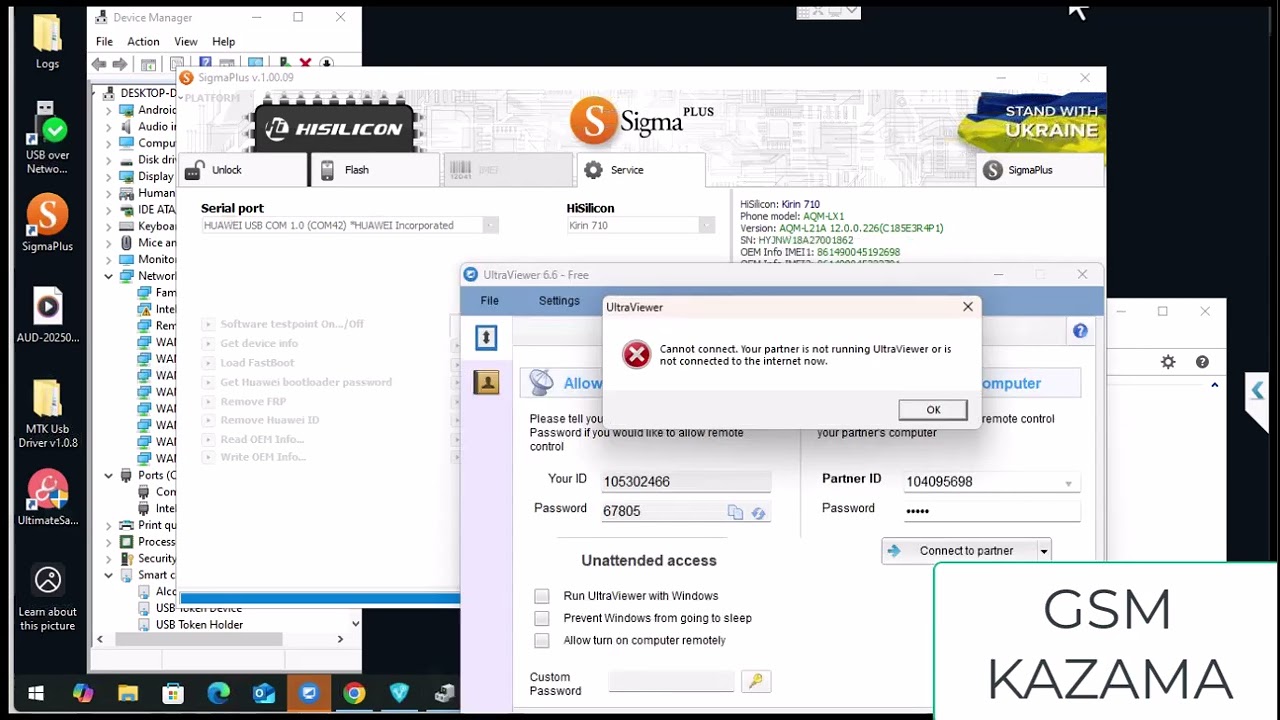Open the Logs folder on desktop

(x=47, y=42)
